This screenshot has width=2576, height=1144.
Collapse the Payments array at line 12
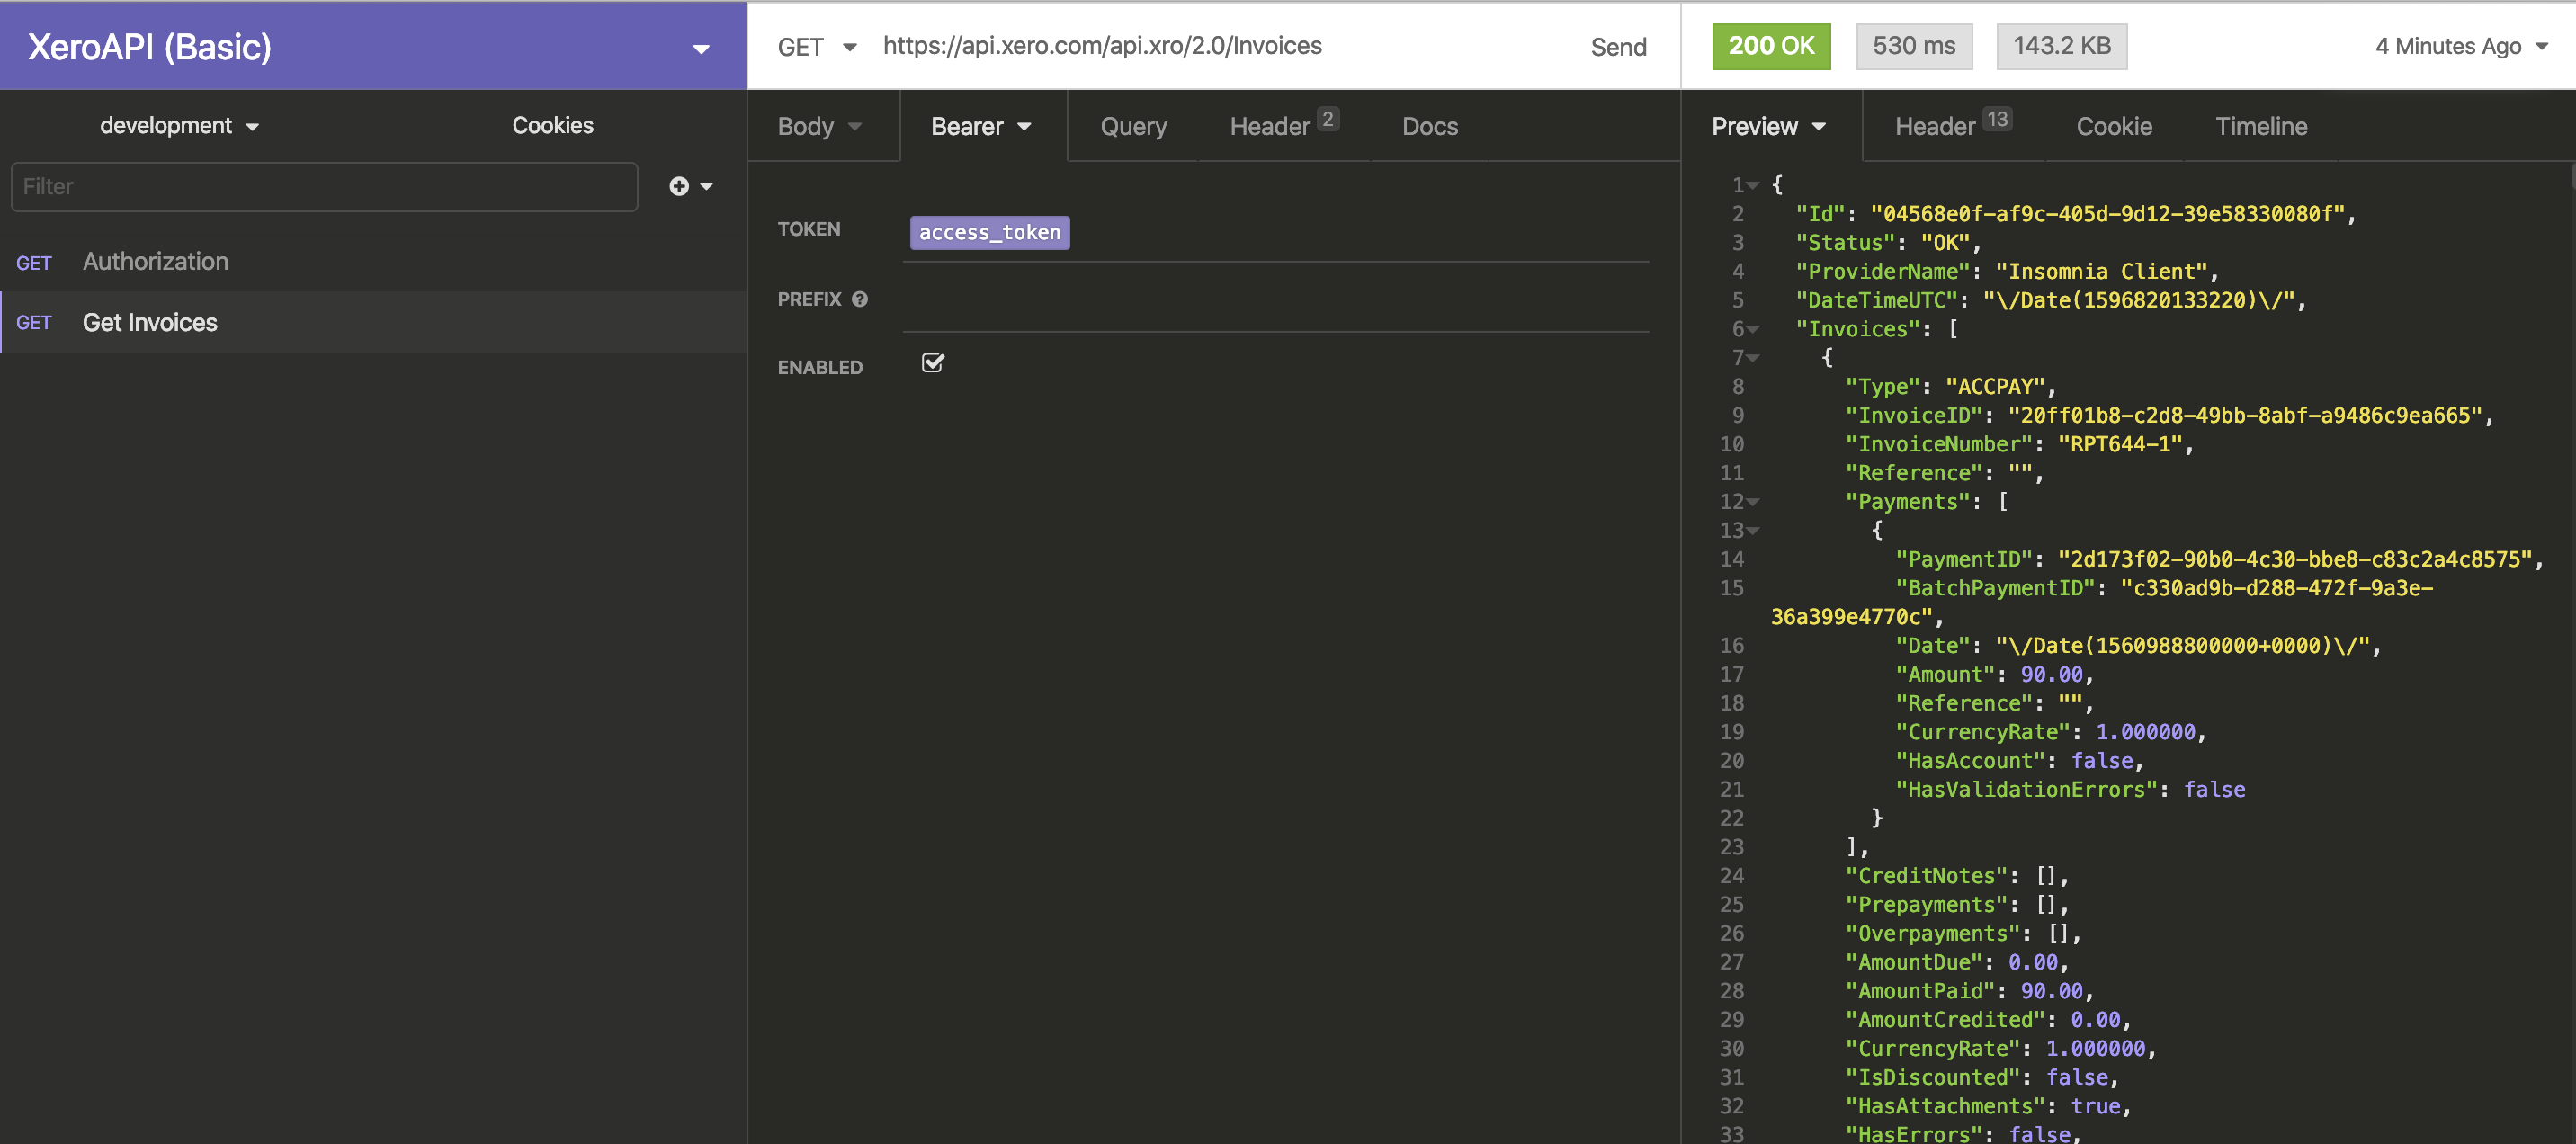(x=1754, y=502)
